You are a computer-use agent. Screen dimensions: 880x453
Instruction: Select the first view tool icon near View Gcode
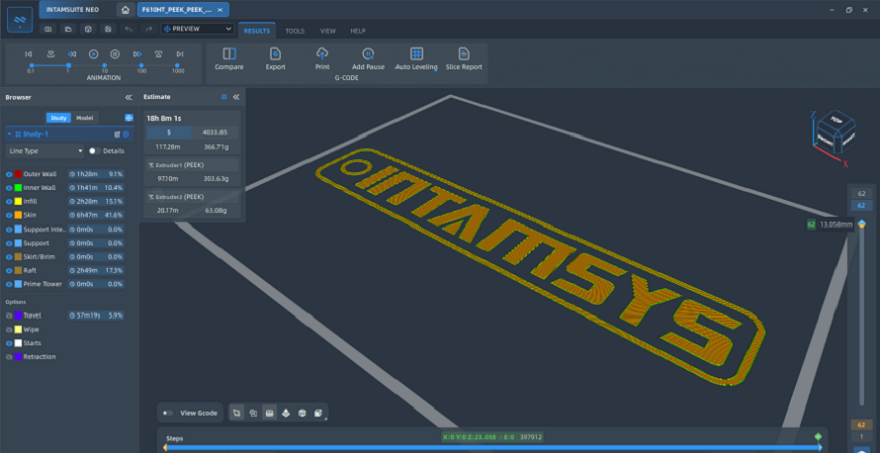tap(237, 413)
